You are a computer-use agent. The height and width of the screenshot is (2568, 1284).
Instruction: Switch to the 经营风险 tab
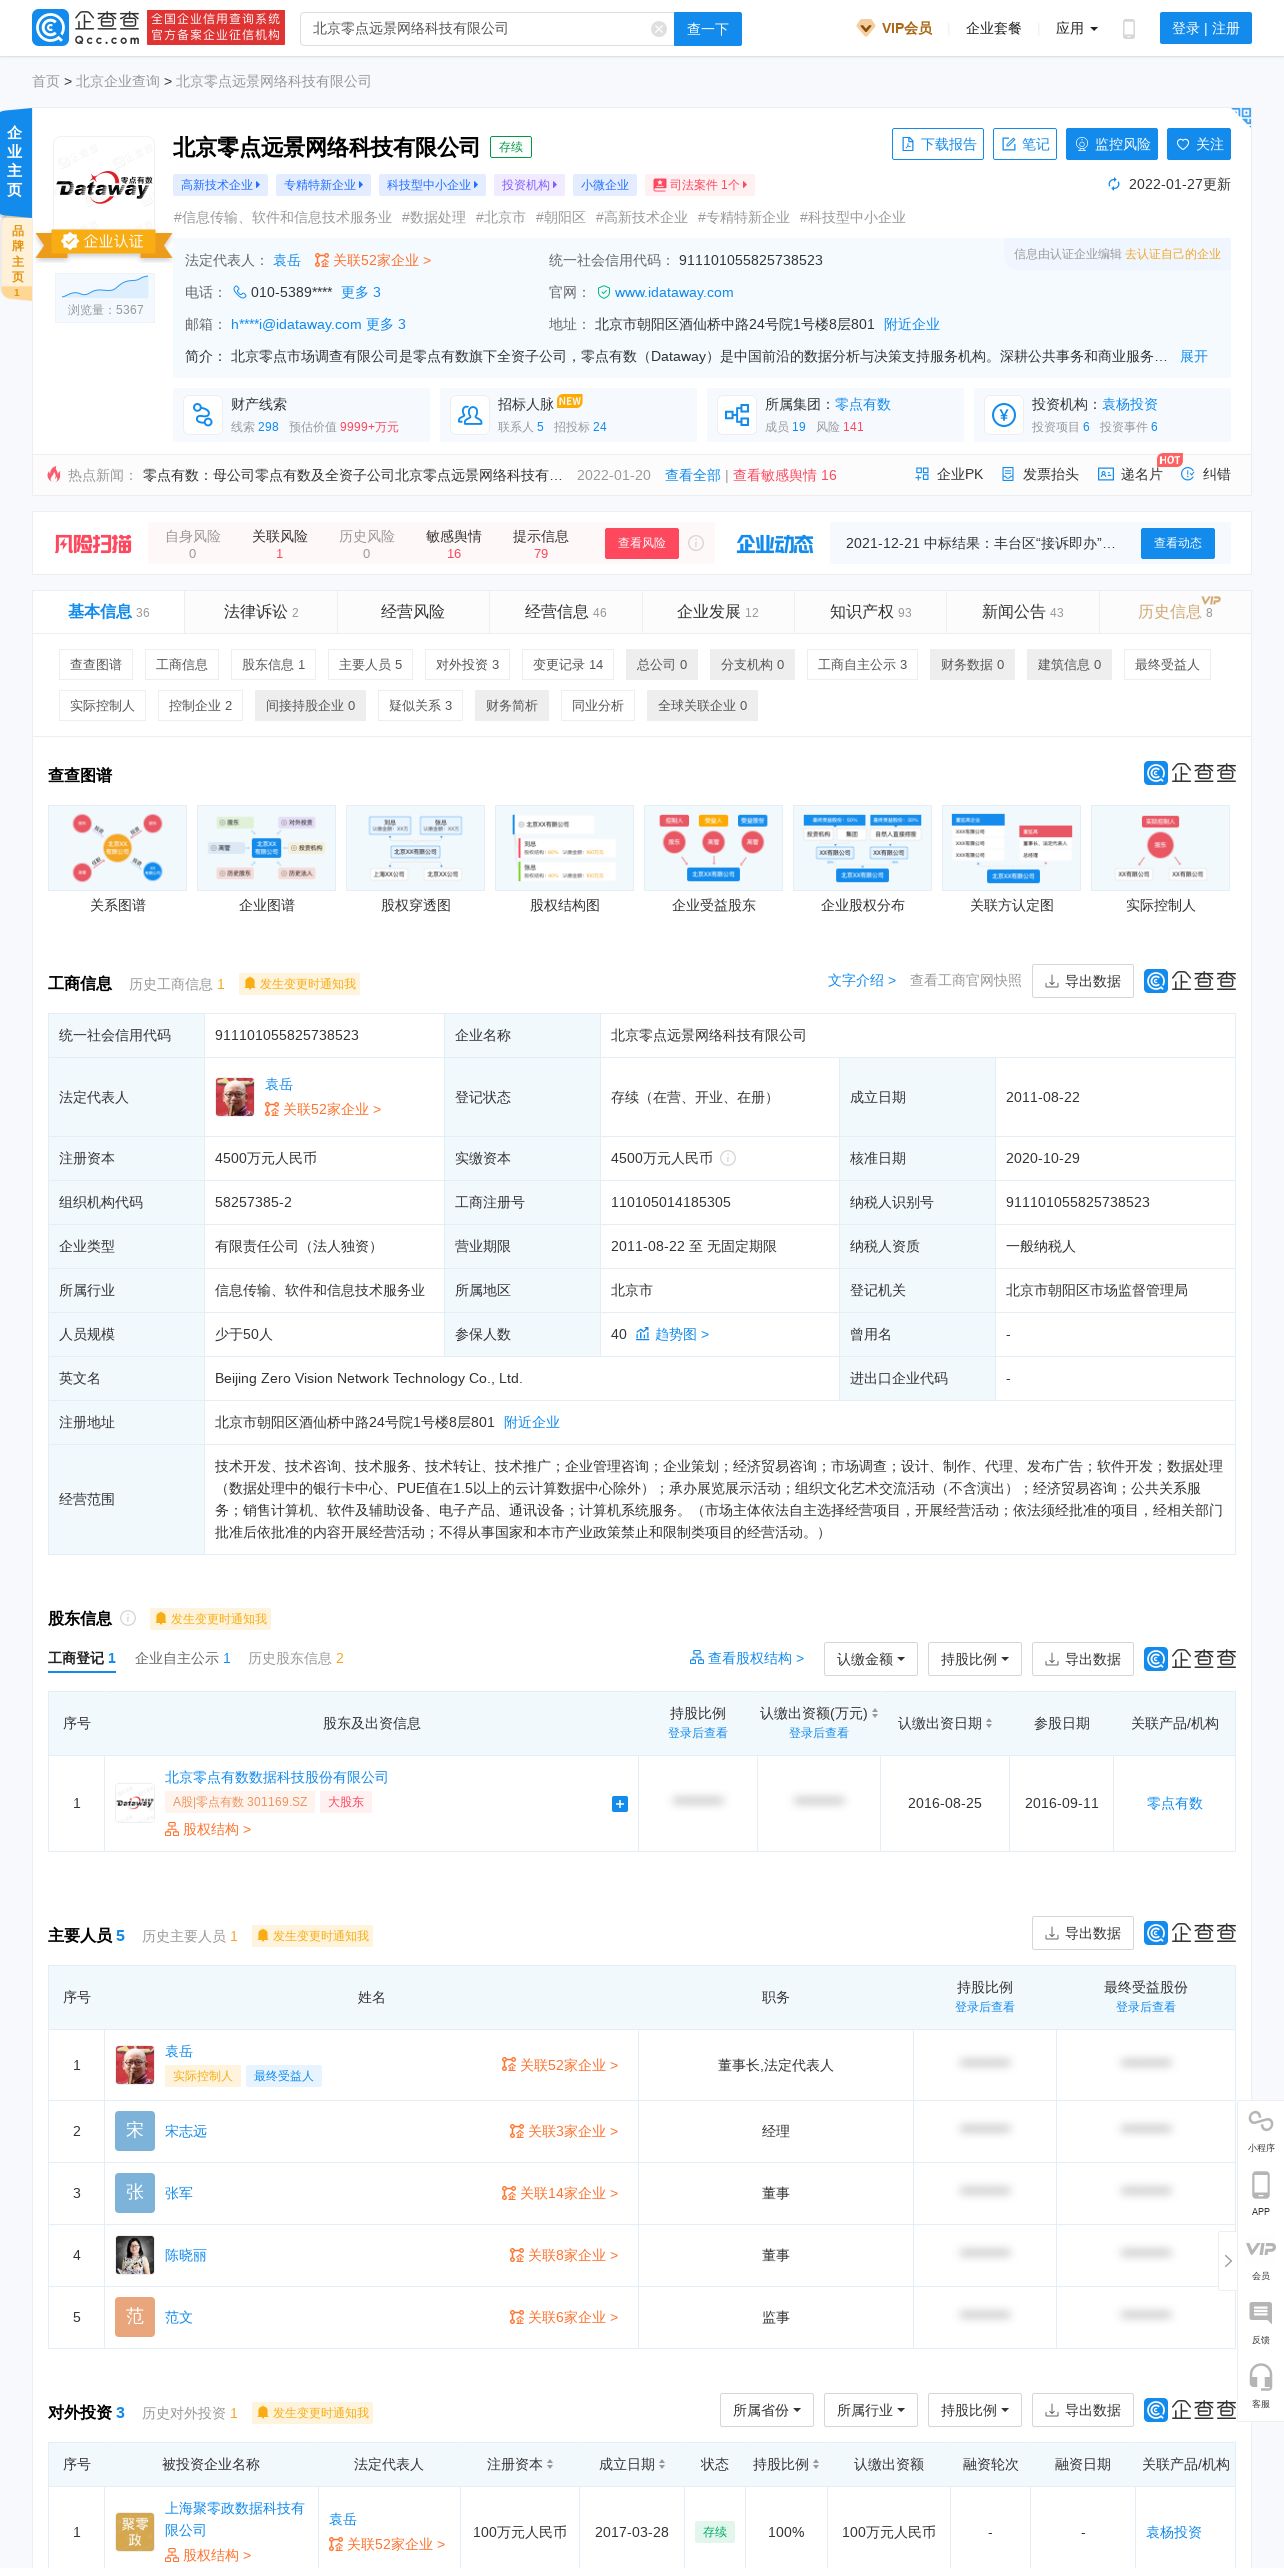(x=413, y=612)
